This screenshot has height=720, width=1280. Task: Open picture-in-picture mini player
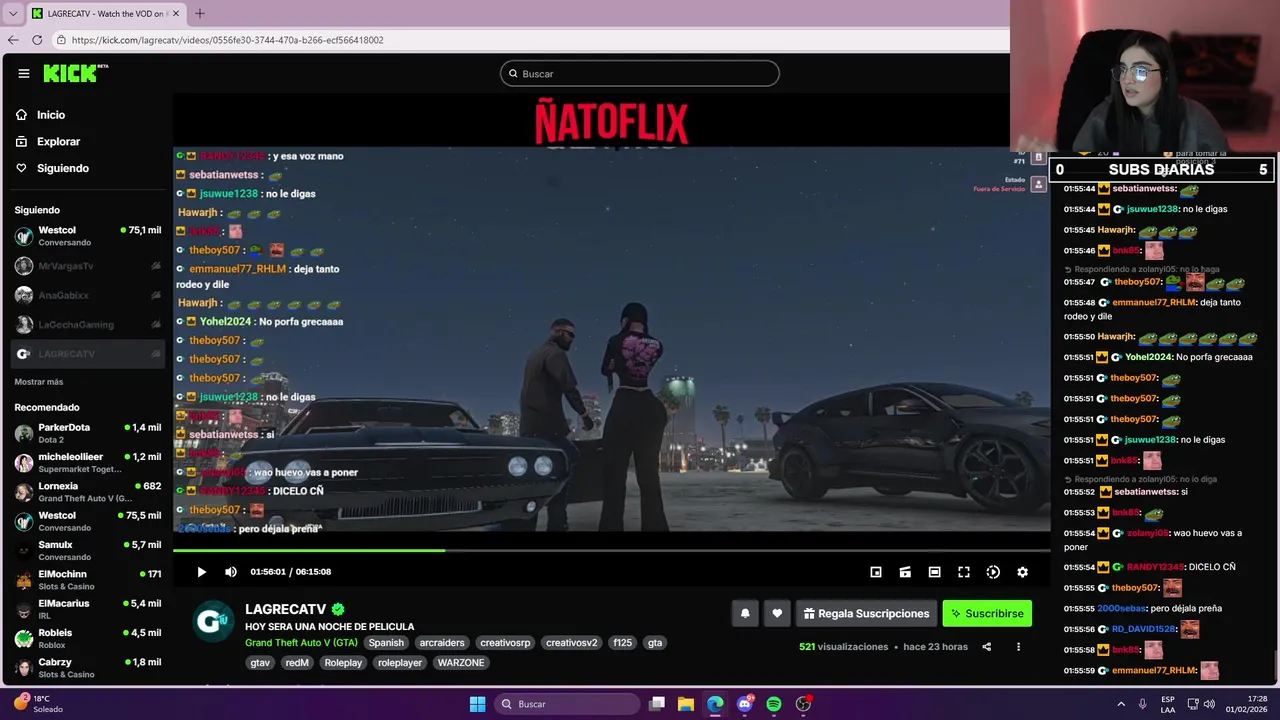(876, 572)
